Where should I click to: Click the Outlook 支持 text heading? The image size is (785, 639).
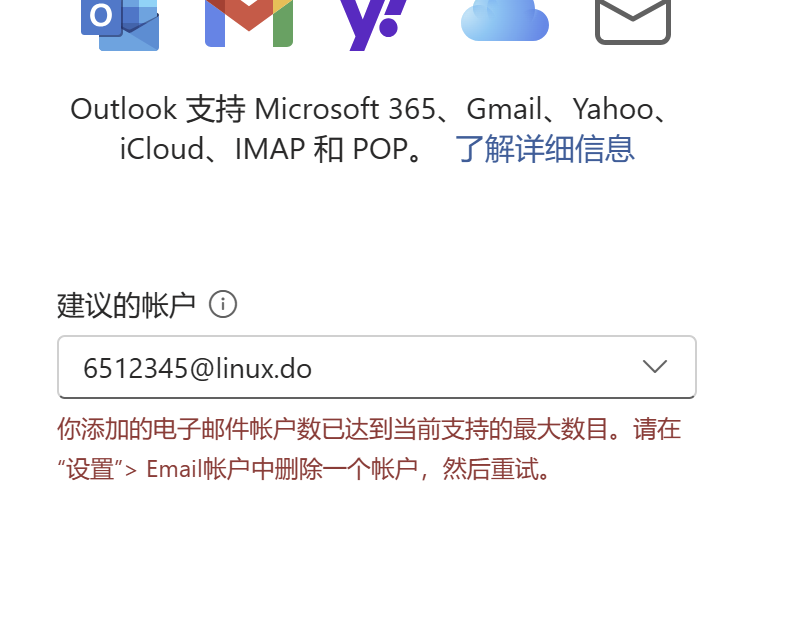(x=158, y=109)
